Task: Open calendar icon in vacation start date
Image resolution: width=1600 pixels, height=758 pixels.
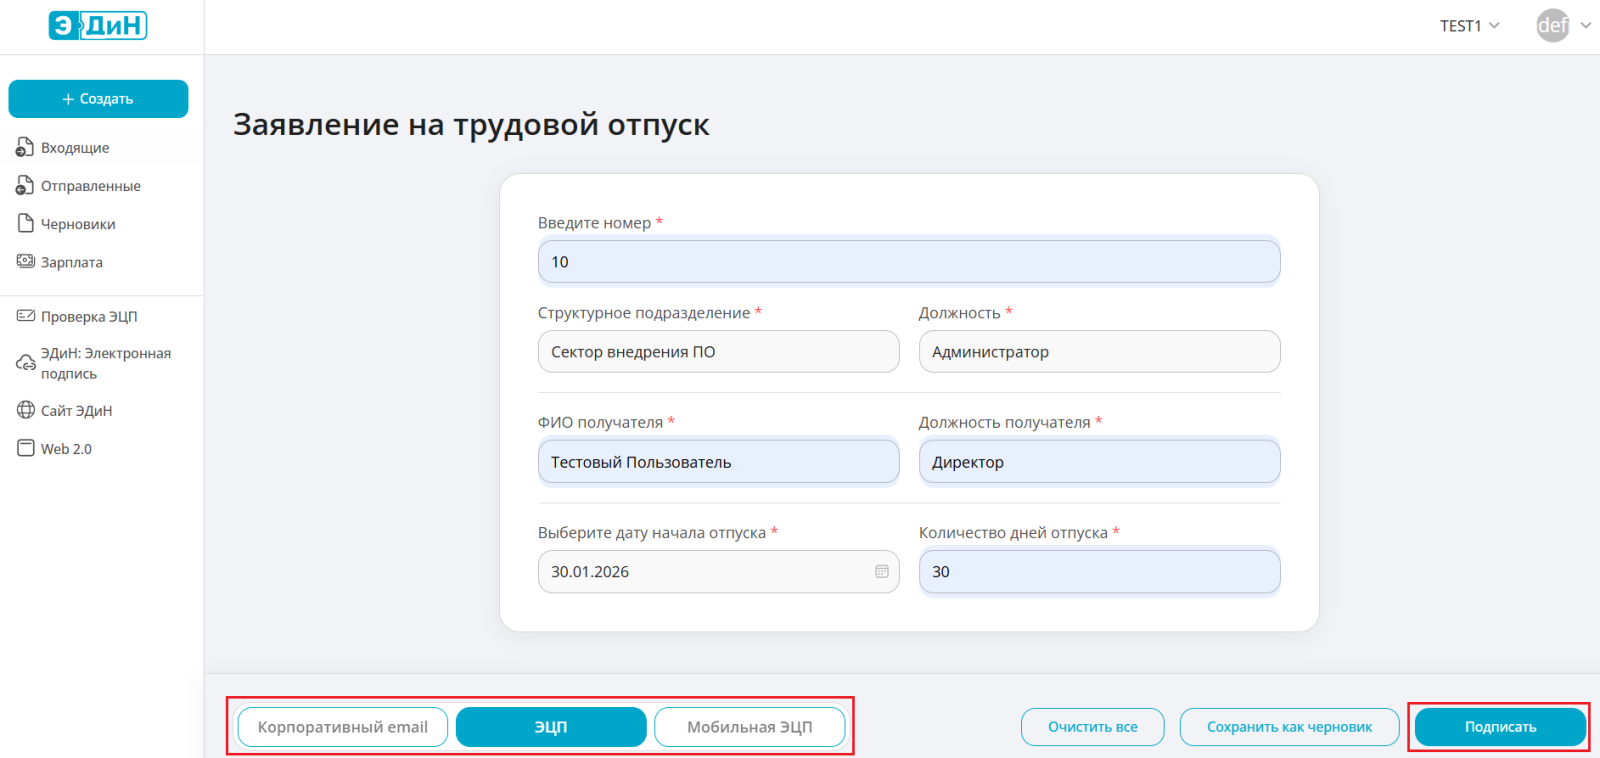Action: click(881, 572)
